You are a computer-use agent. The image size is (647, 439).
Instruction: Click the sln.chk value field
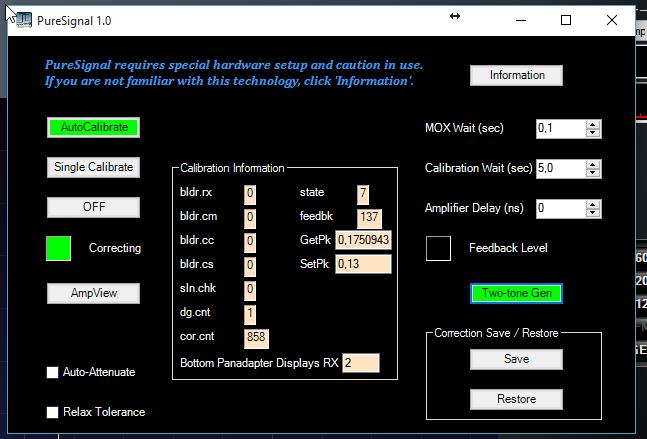(250, 289)
